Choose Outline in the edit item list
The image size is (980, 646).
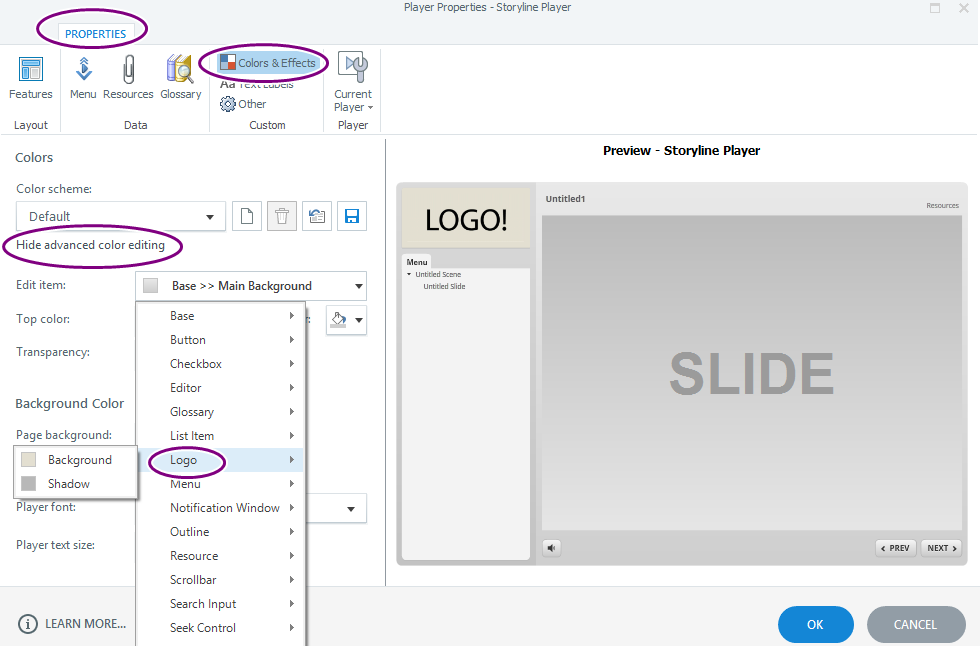[x=221, y=532]
